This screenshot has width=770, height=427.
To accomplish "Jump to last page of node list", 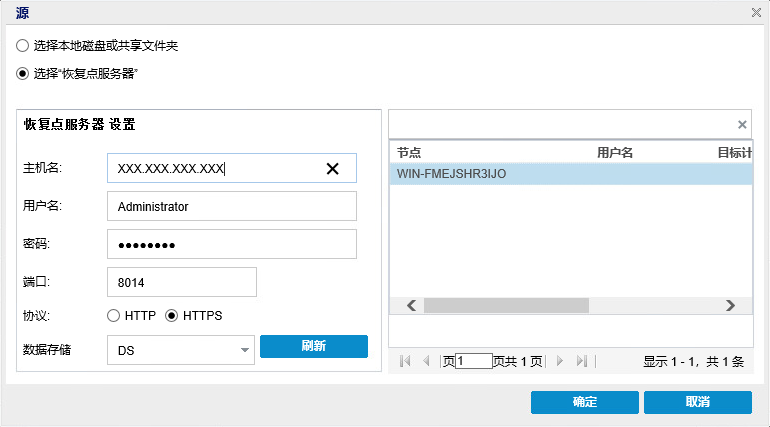I will click(582, 361).
